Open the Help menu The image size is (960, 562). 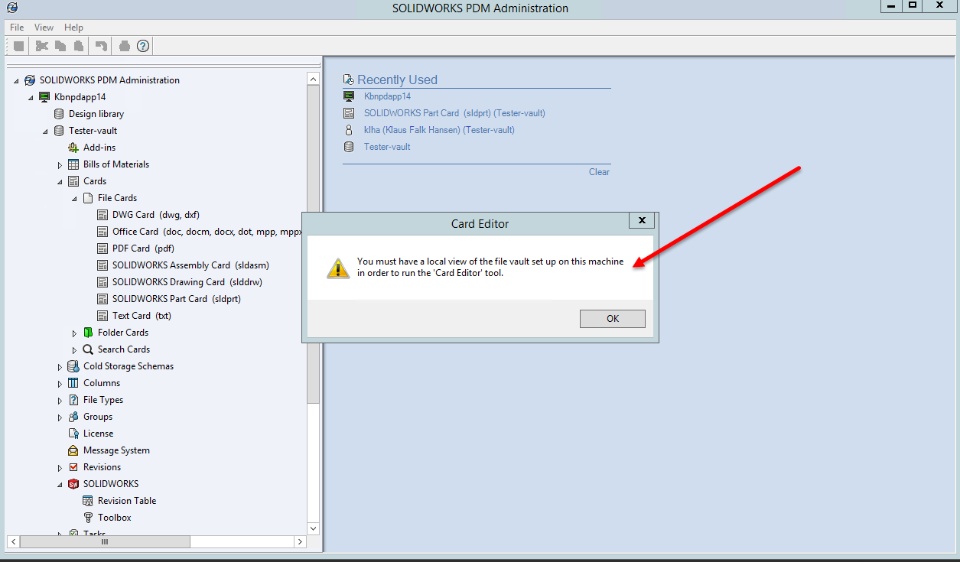73,28
